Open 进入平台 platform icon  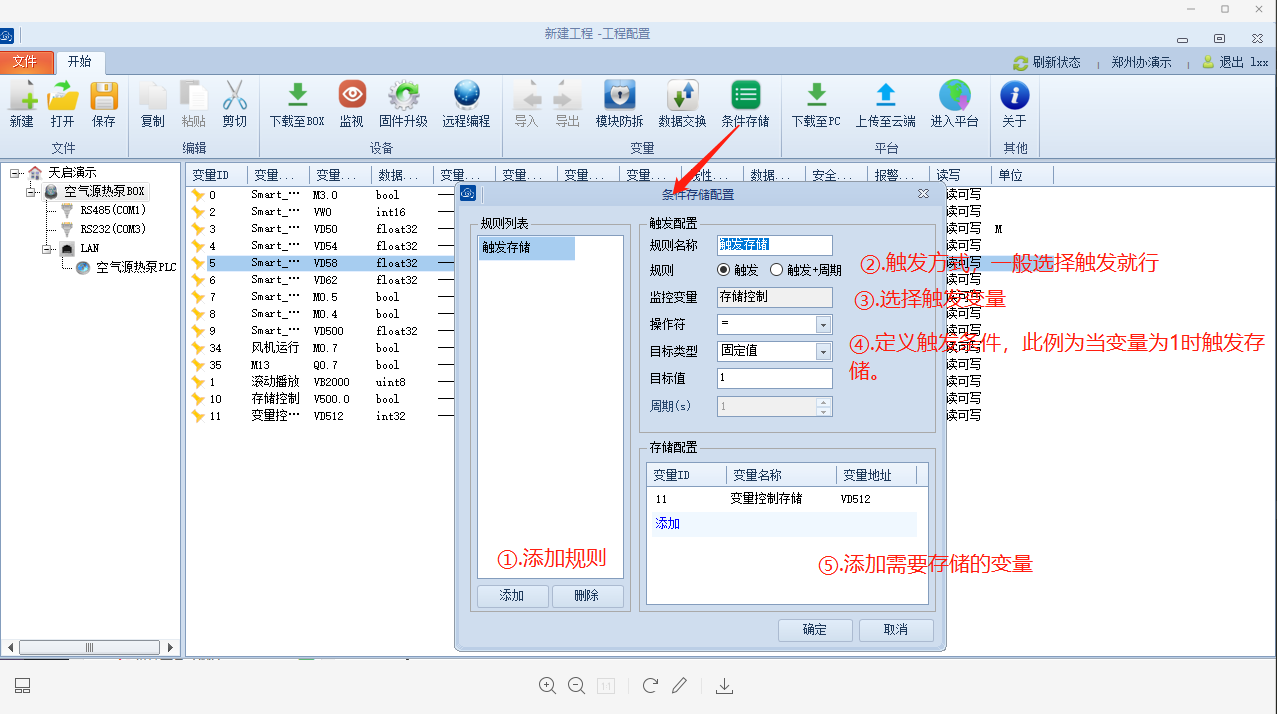click(955, 96)
